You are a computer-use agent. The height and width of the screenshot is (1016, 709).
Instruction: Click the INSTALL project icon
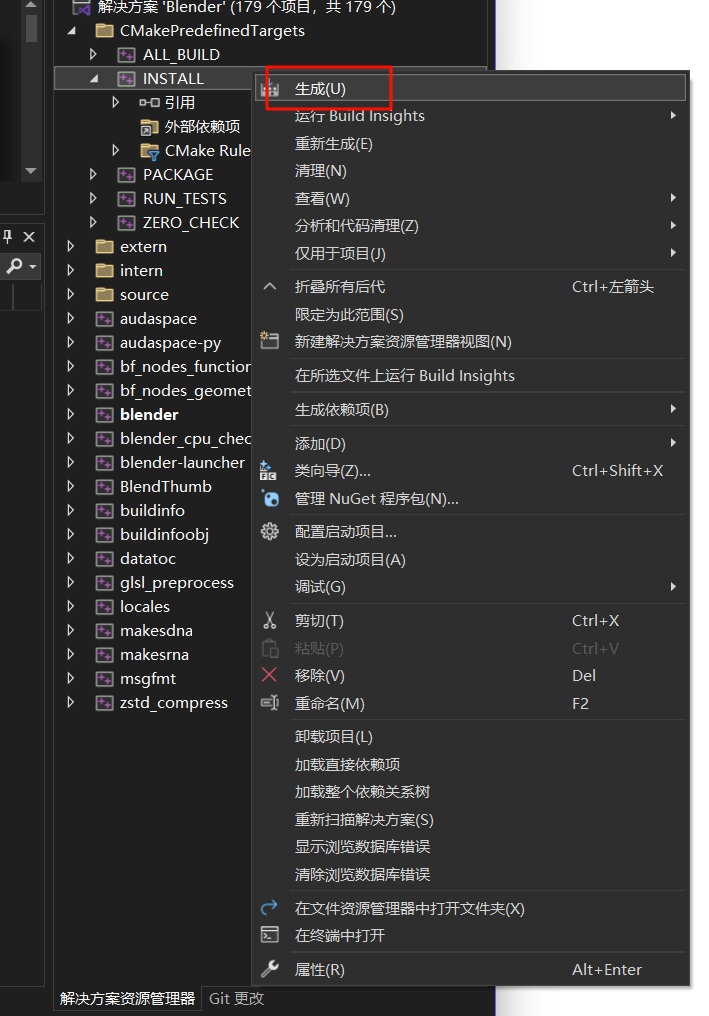pos(126,79)
